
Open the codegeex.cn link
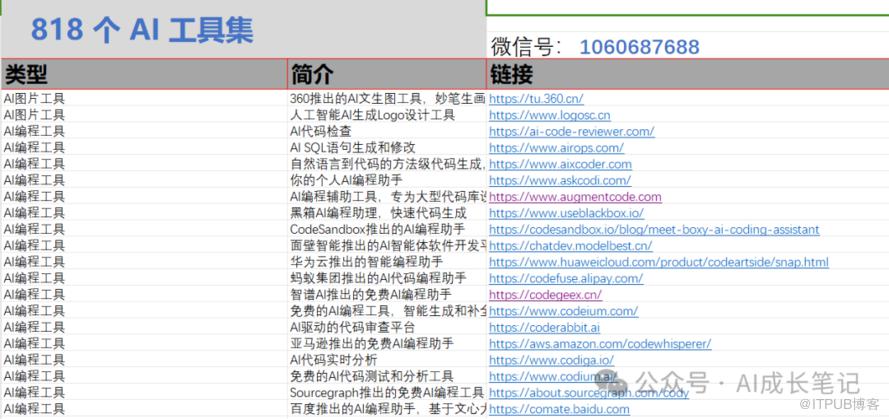coord(545,295)
